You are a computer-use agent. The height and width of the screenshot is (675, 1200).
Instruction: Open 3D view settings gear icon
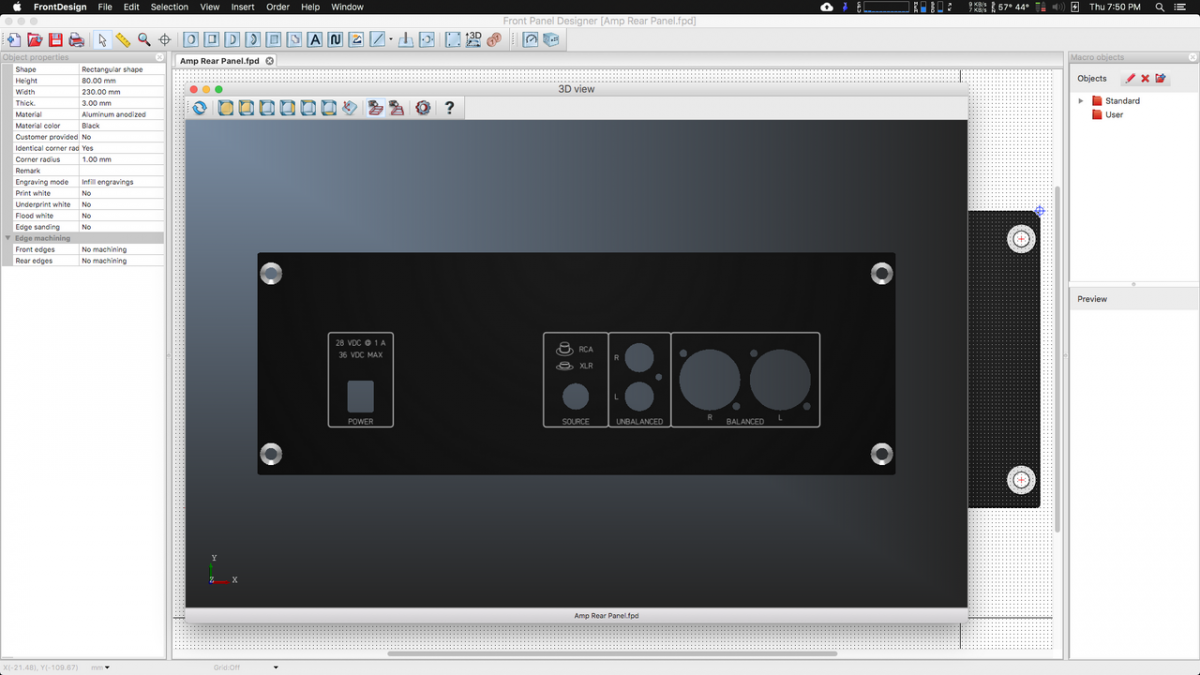coord(423,108)
